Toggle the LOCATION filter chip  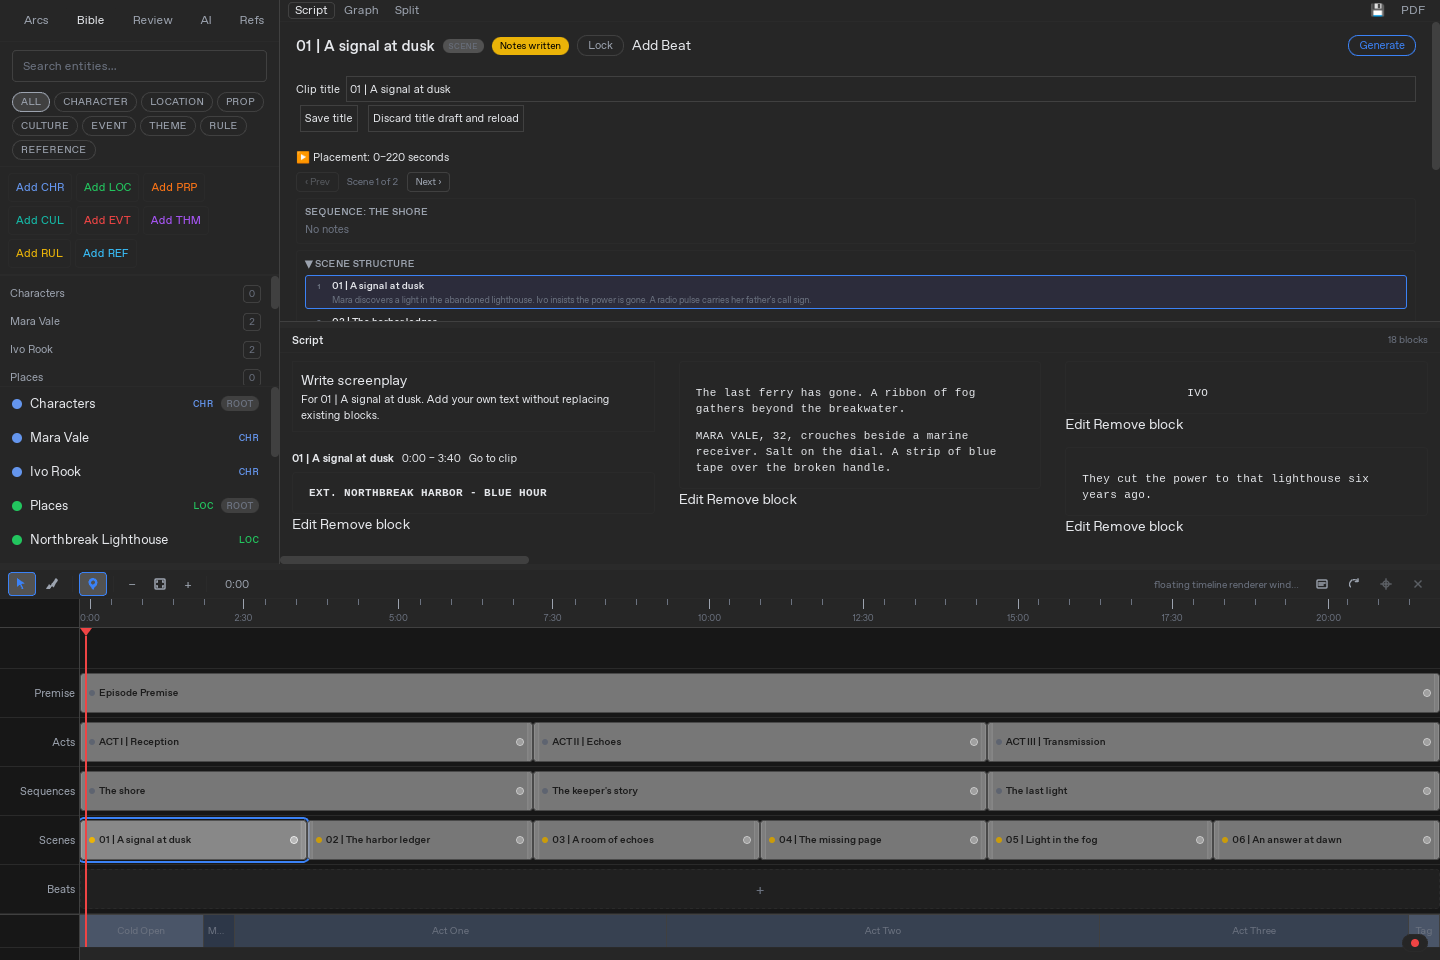(177, 102)
